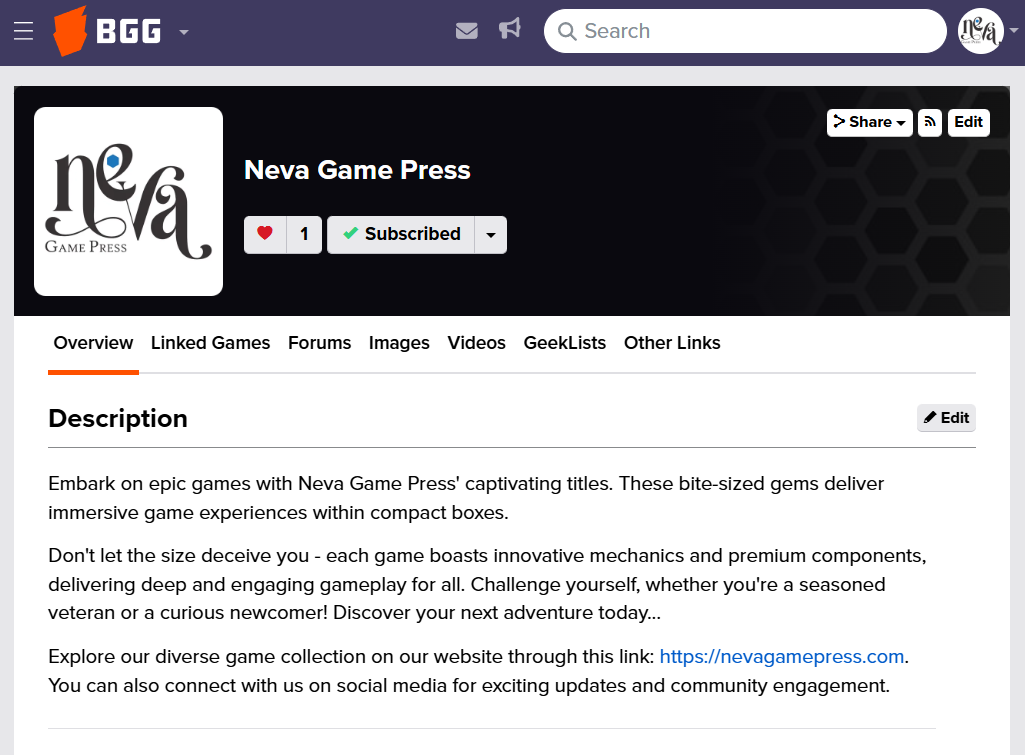The height and width of the screenshot is (755, 1025).
Task: Expand the subscription options dropdown arrow
Action: tap(490, 235)
